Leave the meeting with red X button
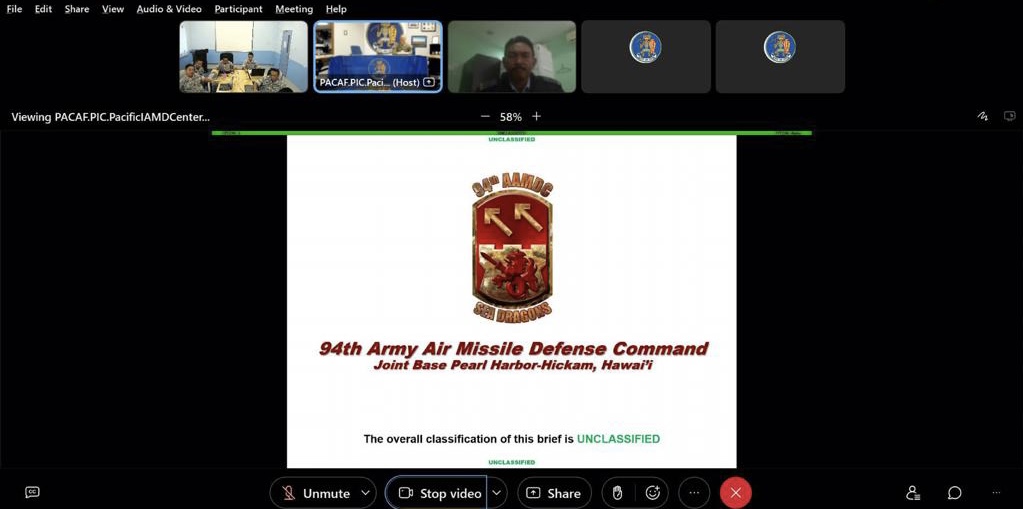 click(736, 493)
